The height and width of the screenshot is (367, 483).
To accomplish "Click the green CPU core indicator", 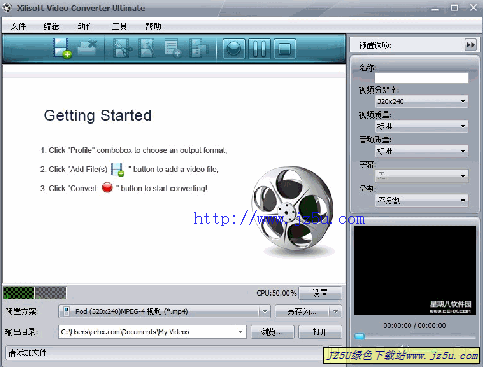I will tap(19, 293).
